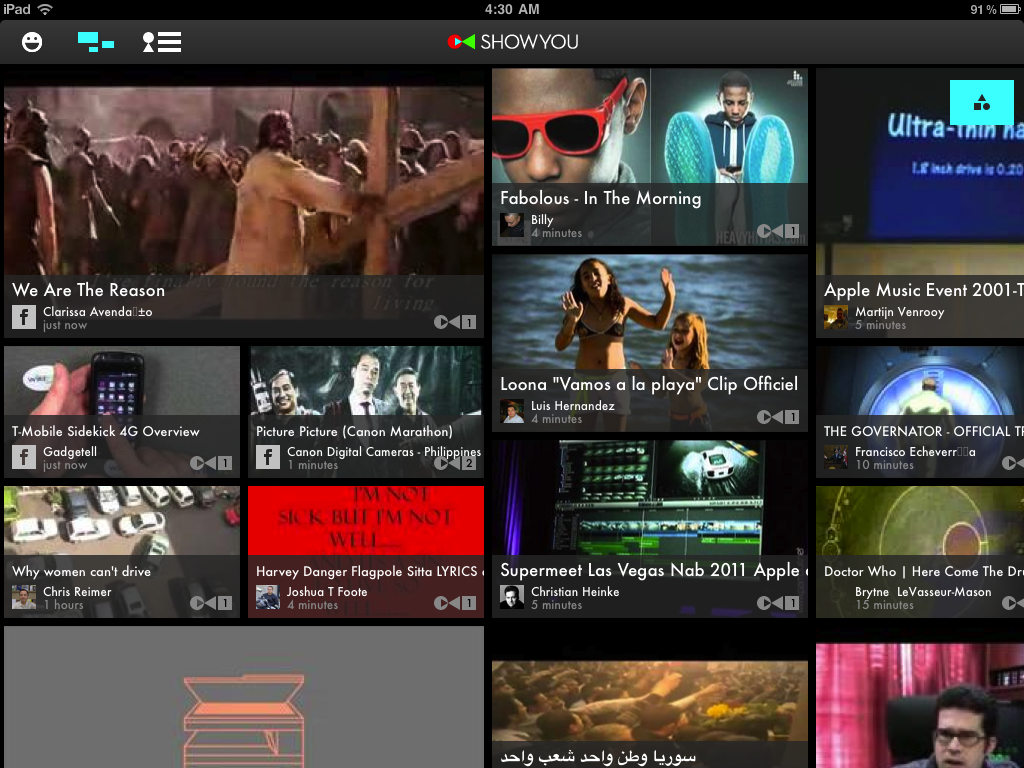
Task: Play Supermeet Las Vegas Nab 2011 video
Action: pos(650,529)
